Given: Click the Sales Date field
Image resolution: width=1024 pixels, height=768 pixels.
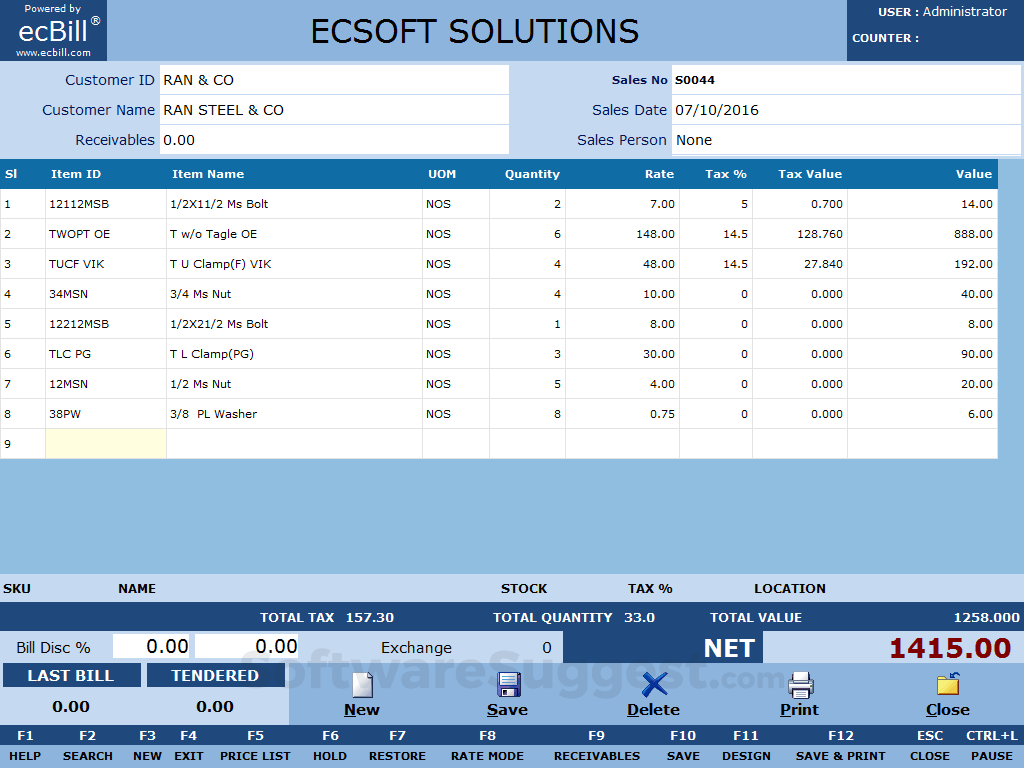Looking at the screenshot, I should click(846, 110).
